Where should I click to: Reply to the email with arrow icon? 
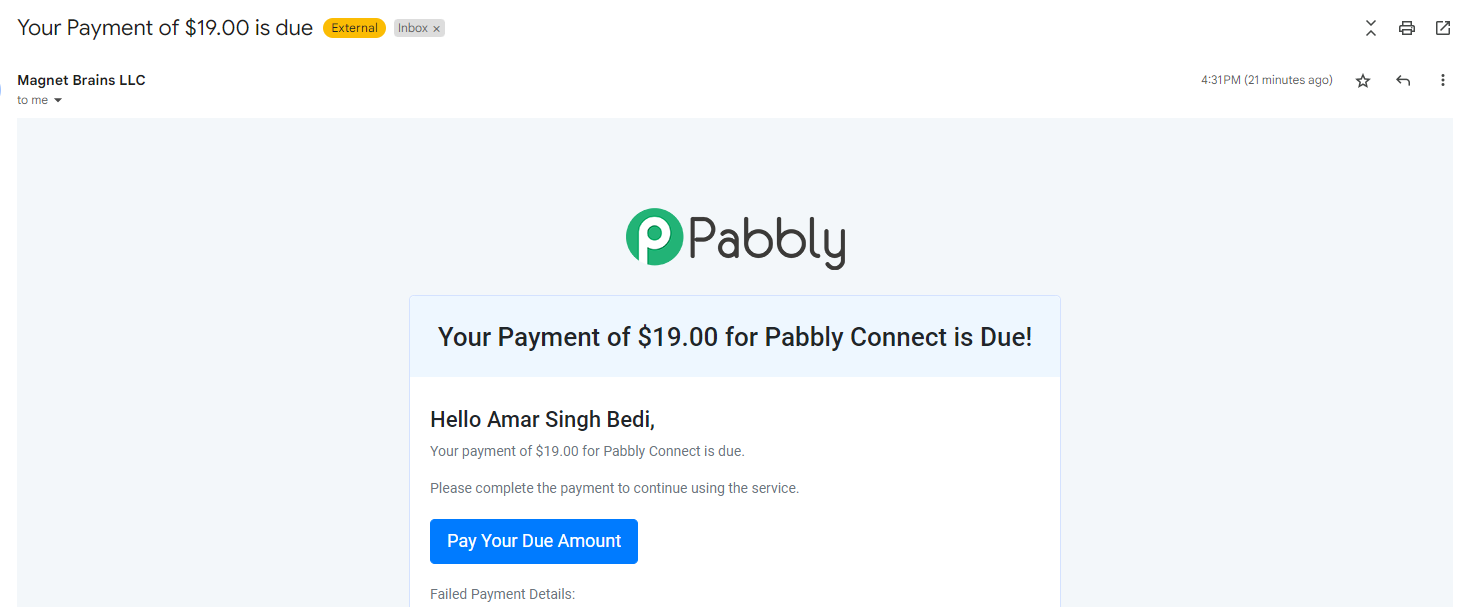click(x=1403, y=81)
